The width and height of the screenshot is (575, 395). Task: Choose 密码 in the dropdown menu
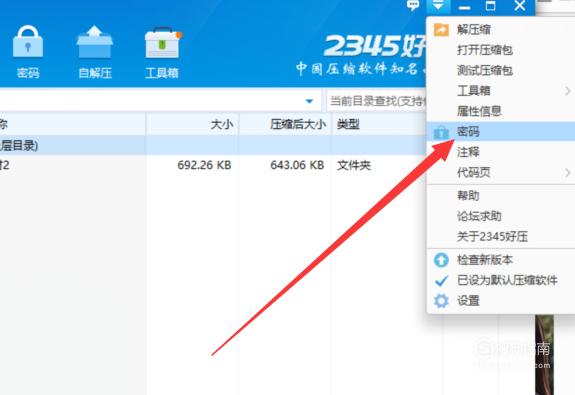pos(501,131)
